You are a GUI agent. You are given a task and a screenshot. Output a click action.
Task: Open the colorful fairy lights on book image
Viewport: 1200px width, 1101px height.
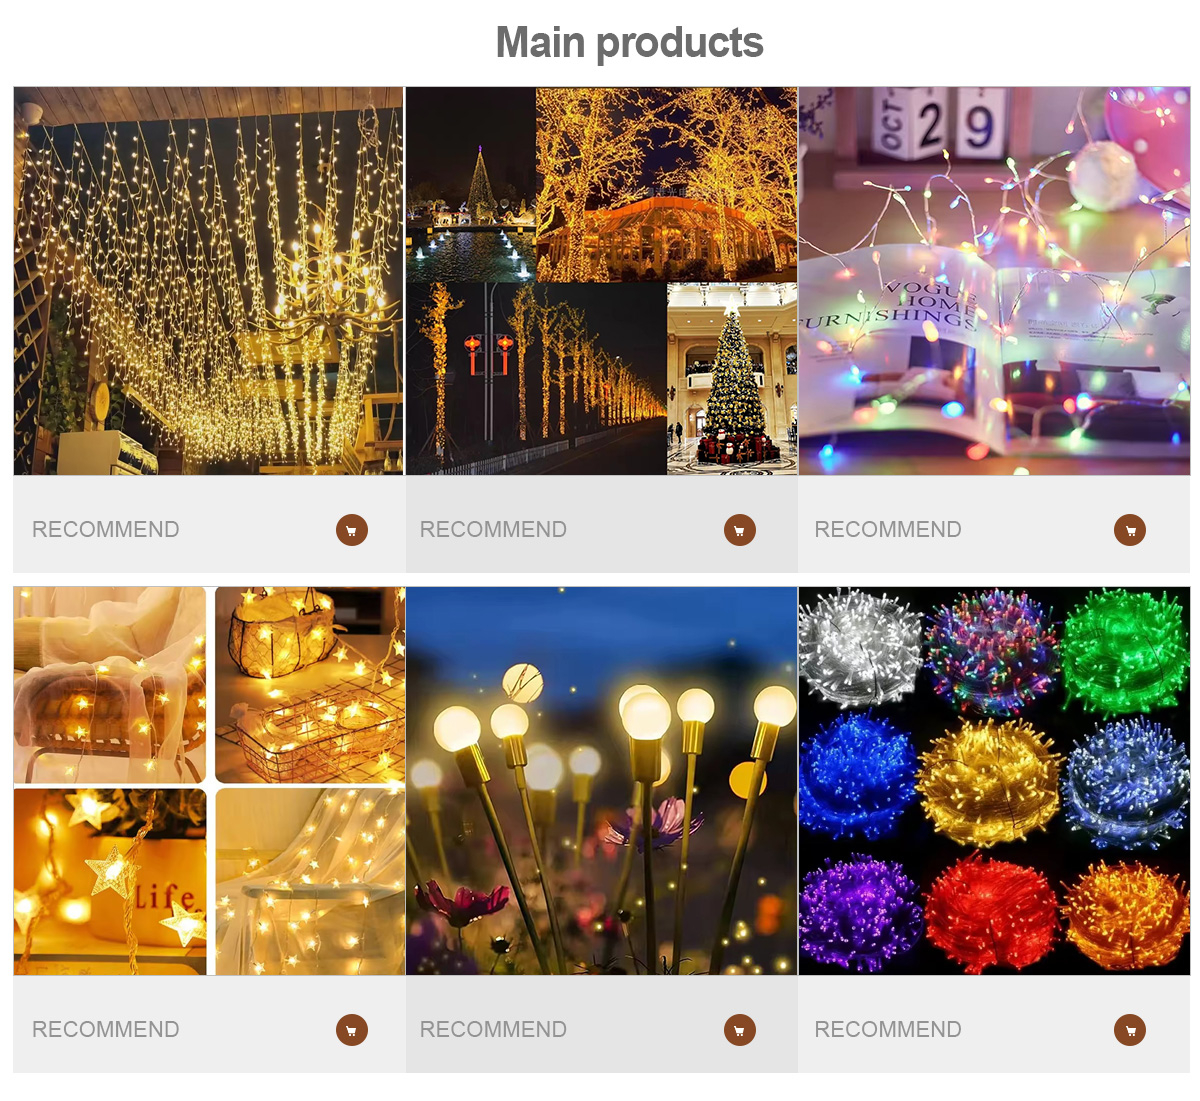point(994,281)
